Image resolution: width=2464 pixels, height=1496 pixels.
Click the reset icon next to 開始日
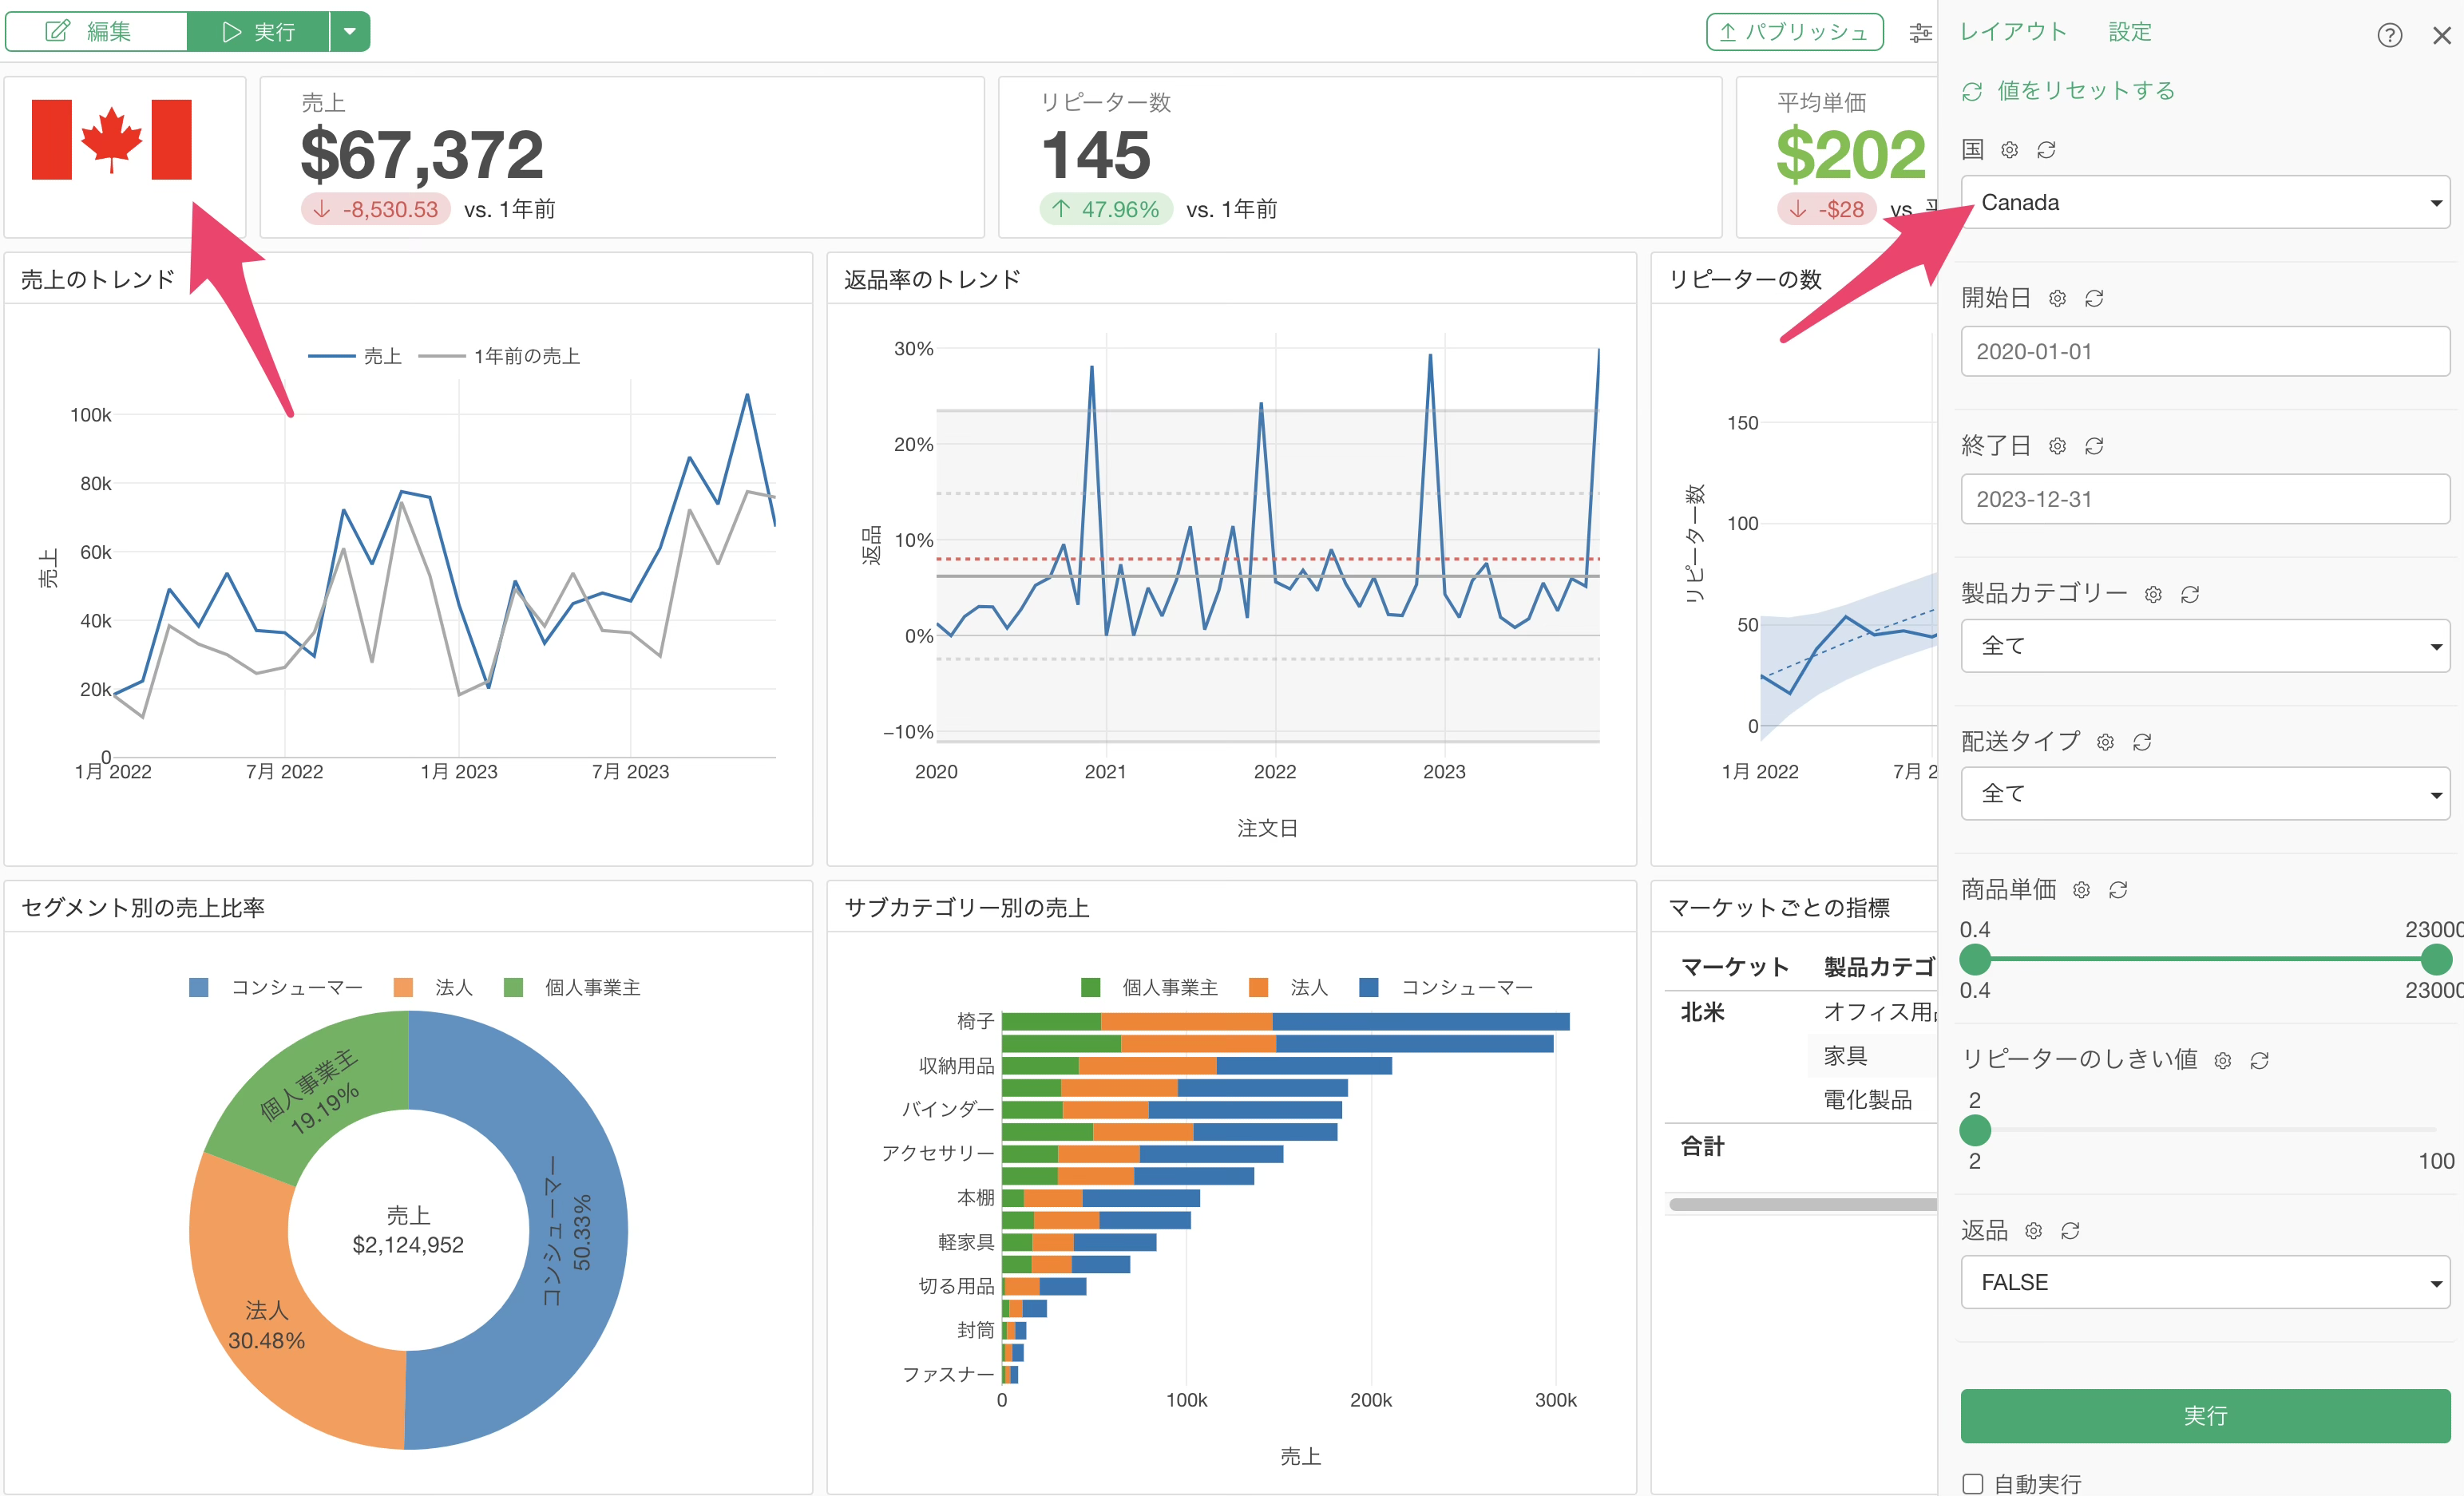2094,298
